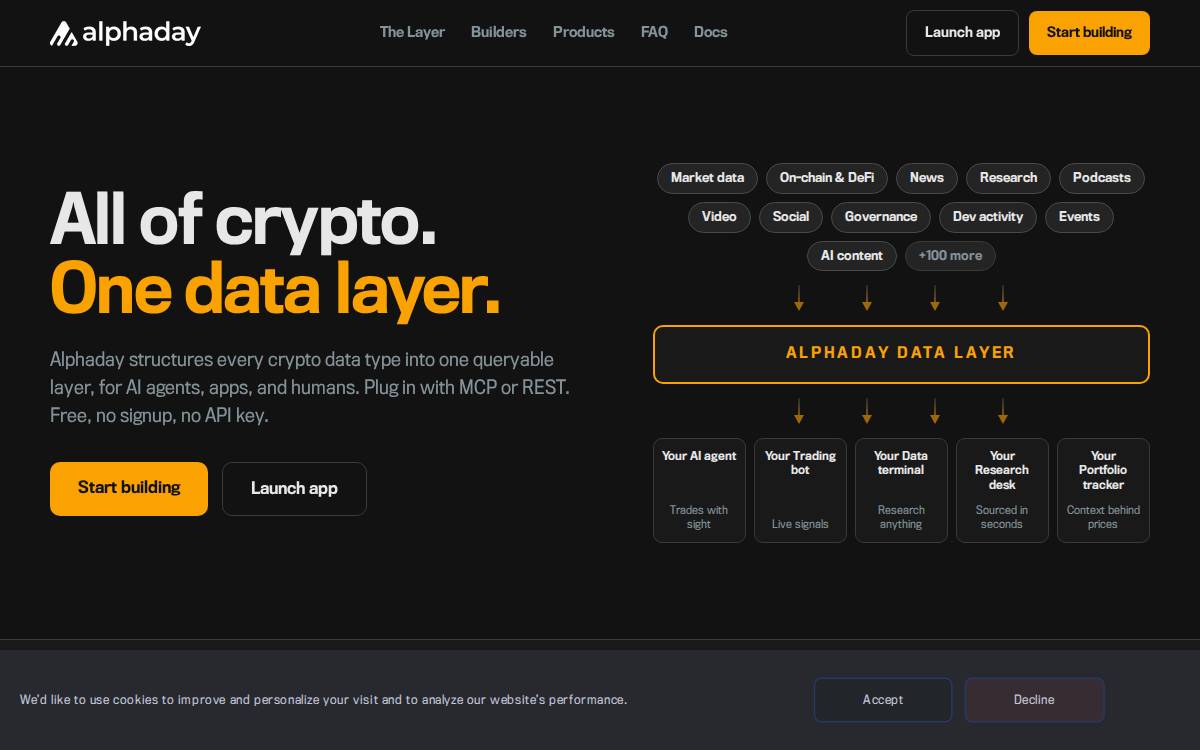
Task: Select the Social chip
Action: (x=791, y=217)
